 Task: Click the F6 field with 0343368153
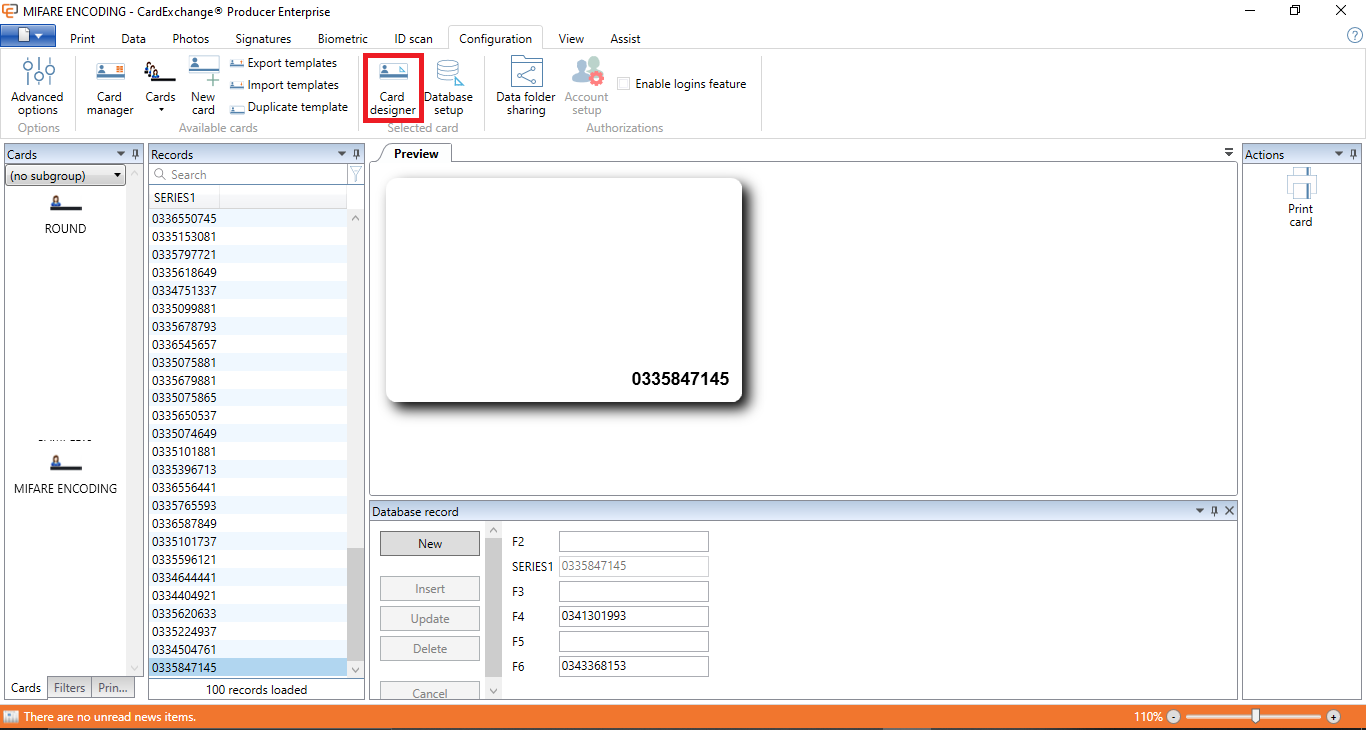[x=634, y=666]
